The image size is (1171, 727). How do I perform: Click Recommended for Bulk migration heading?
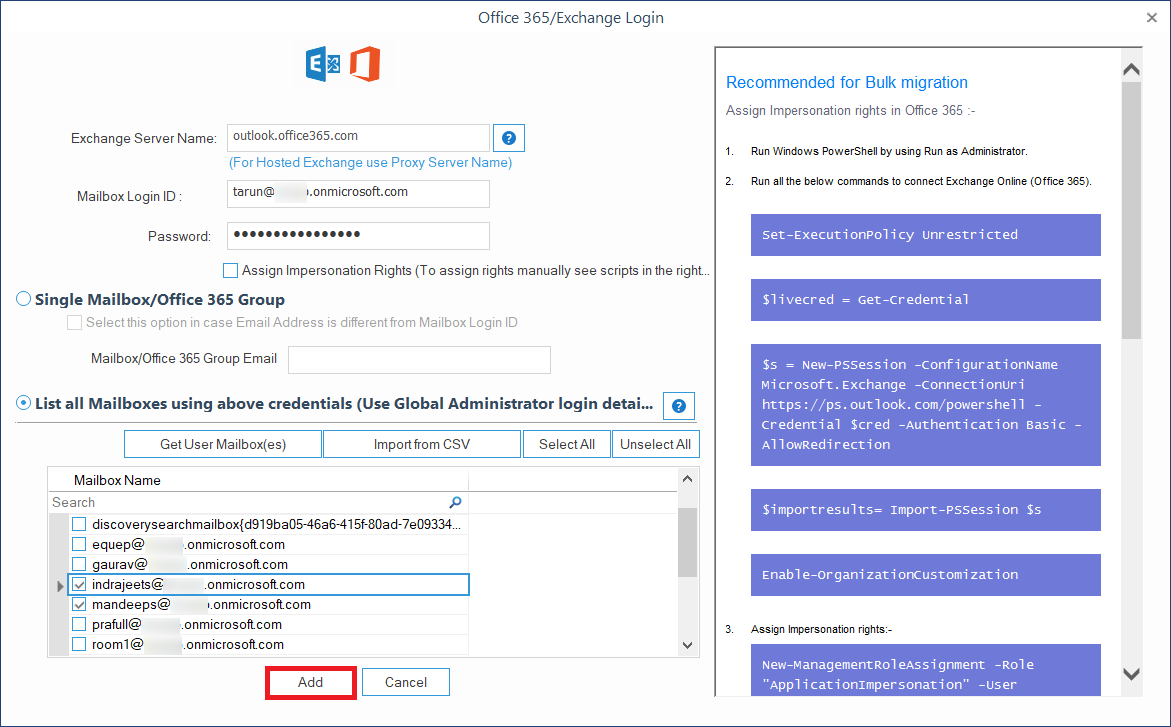[847, 82]
